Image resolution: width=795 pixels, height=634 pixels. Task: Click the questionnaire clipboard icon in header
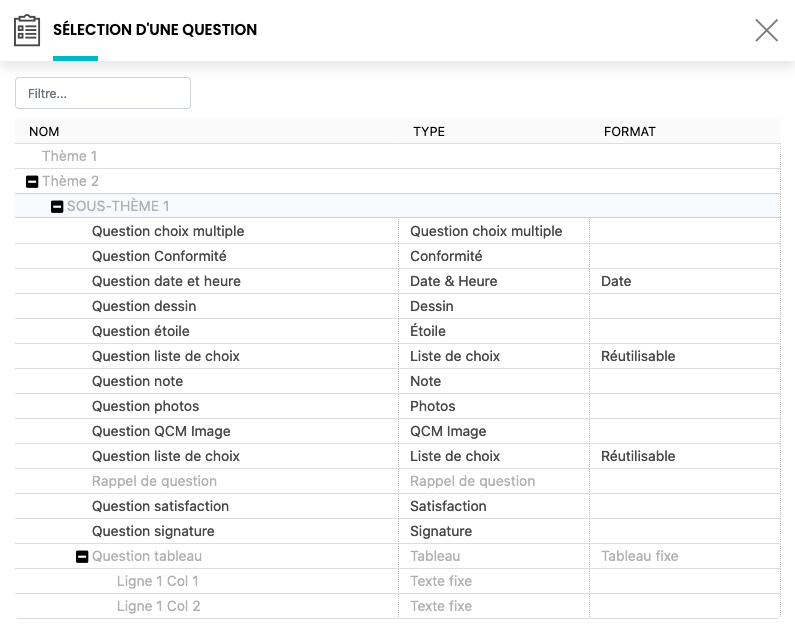pos(27,30)
